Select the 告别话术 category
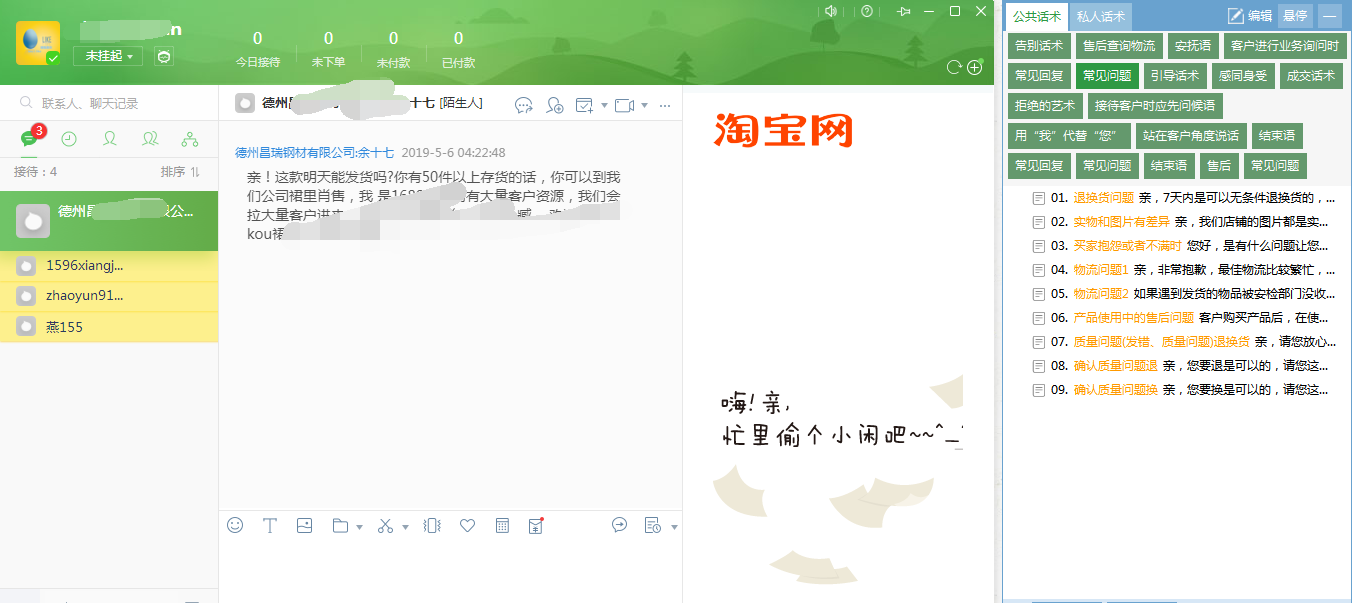 (x=1039, y=46)
